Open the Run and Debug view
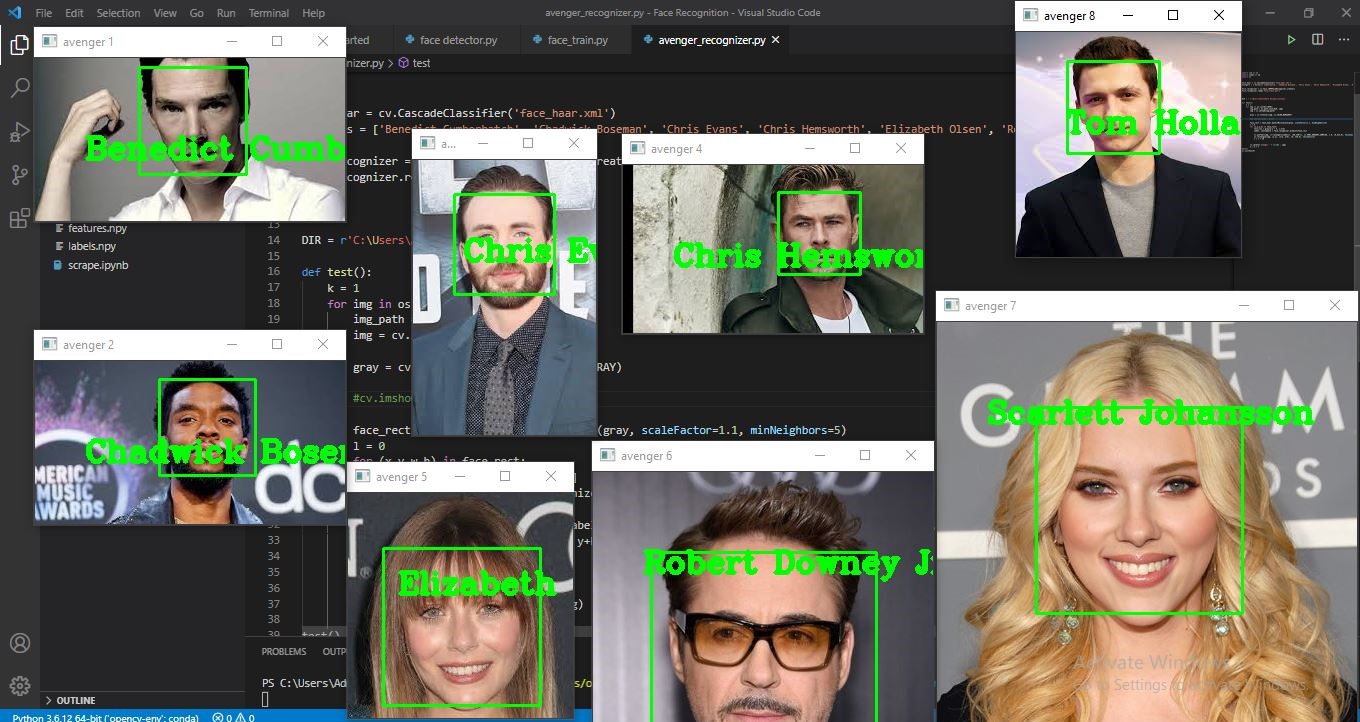 (20, 132)
